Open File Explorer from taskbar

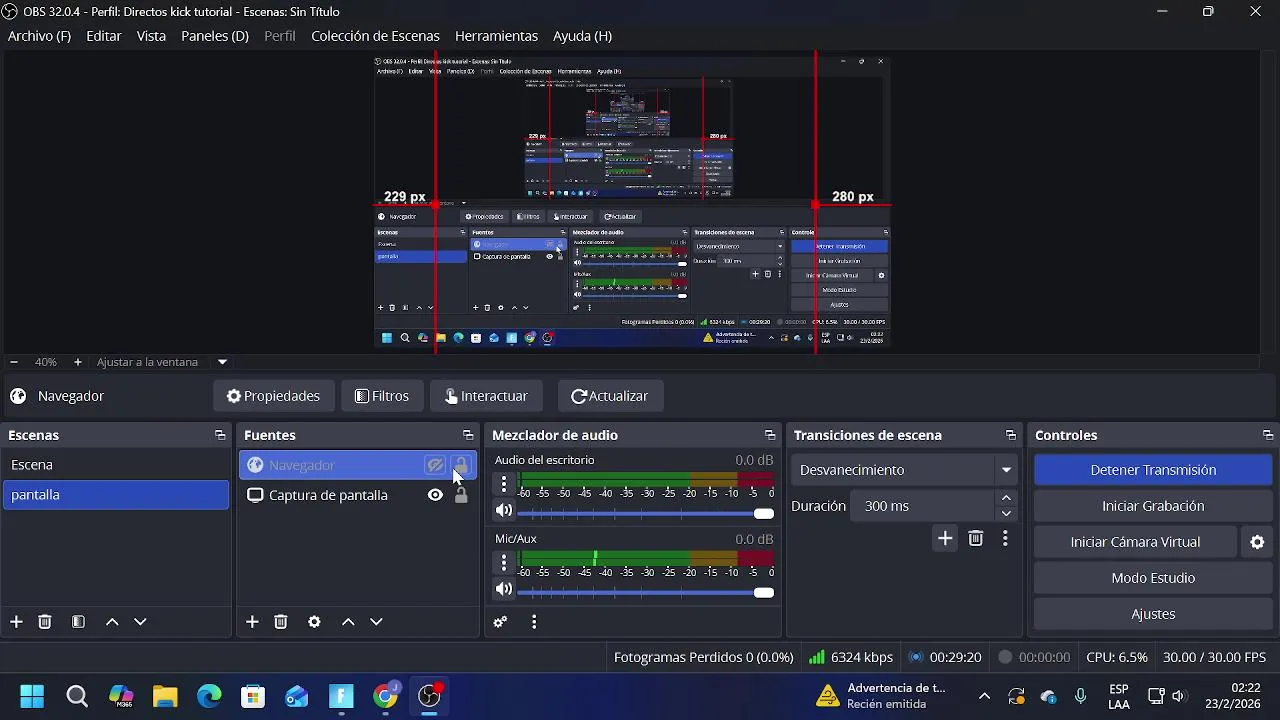point(165,696)
